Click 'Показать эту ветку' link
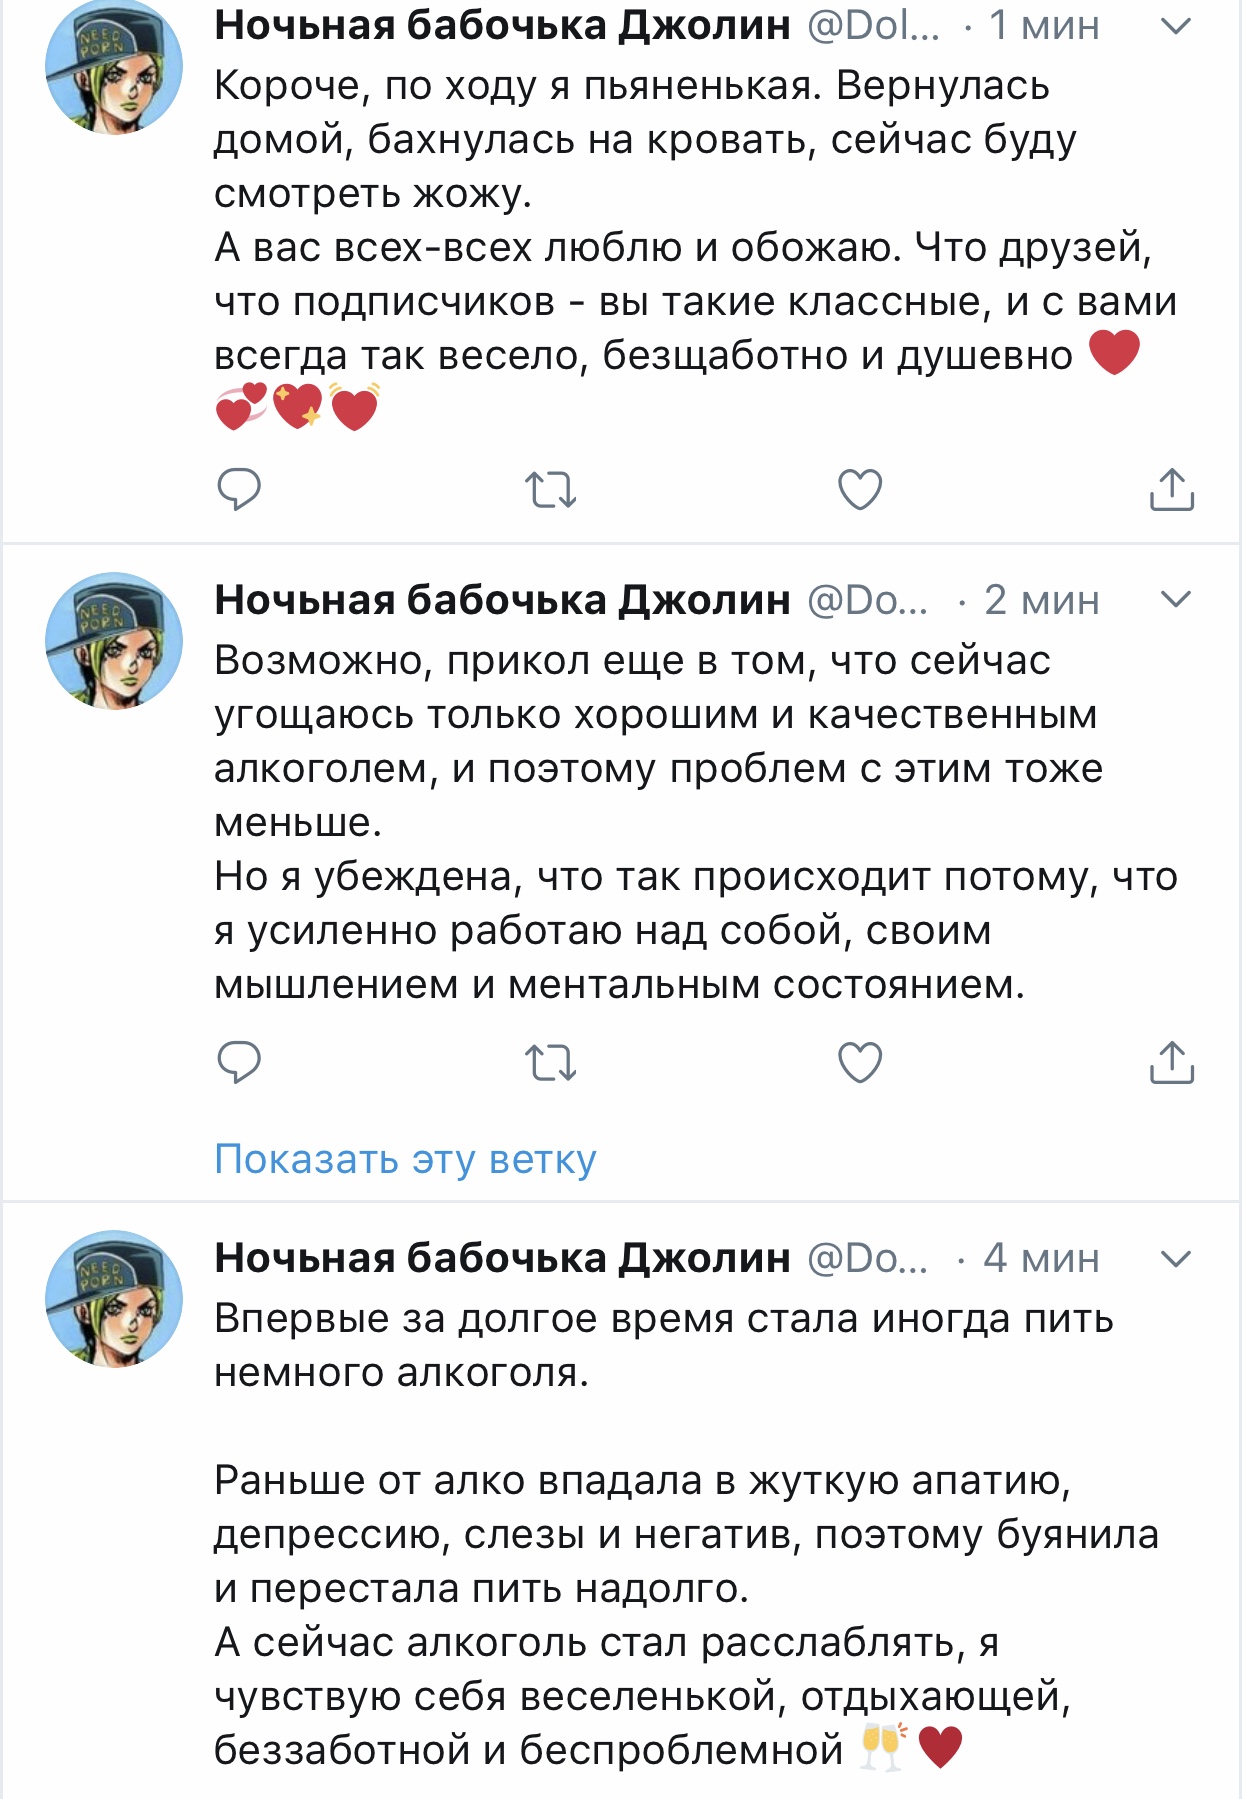This screenshot has height=1799, width=1242. [x=405, y=1159]
